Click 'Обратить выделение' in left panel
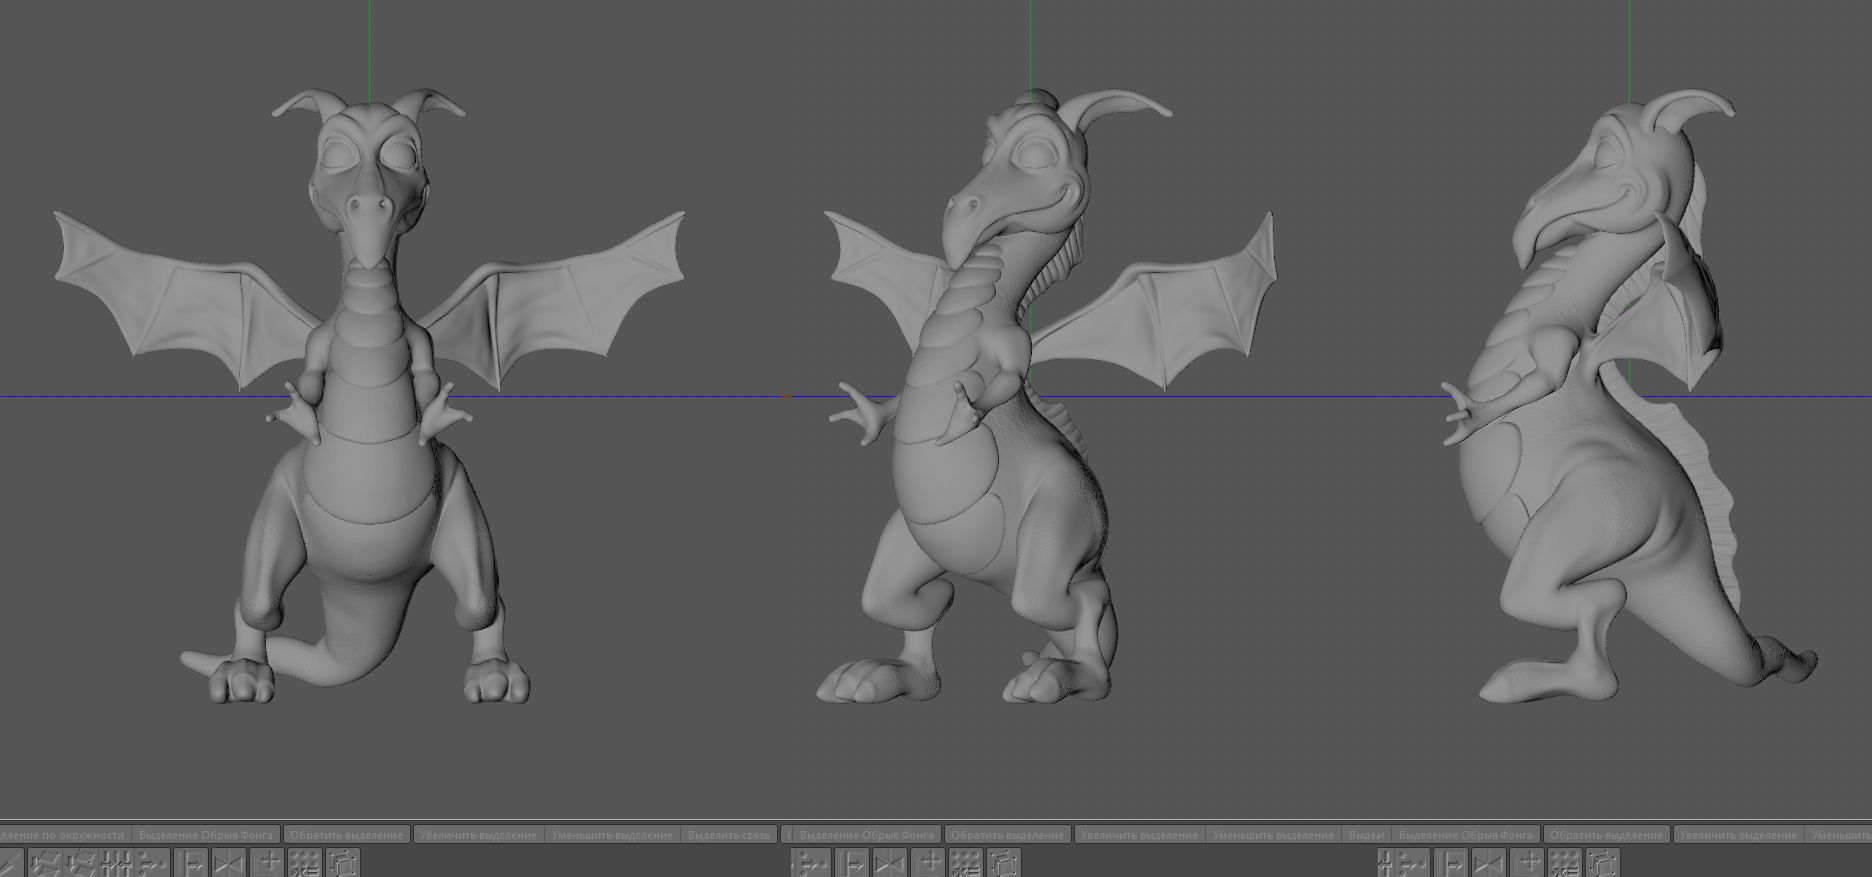This screenshot has width=1872, height=877. pyautogui.click(x=347, y=835)
